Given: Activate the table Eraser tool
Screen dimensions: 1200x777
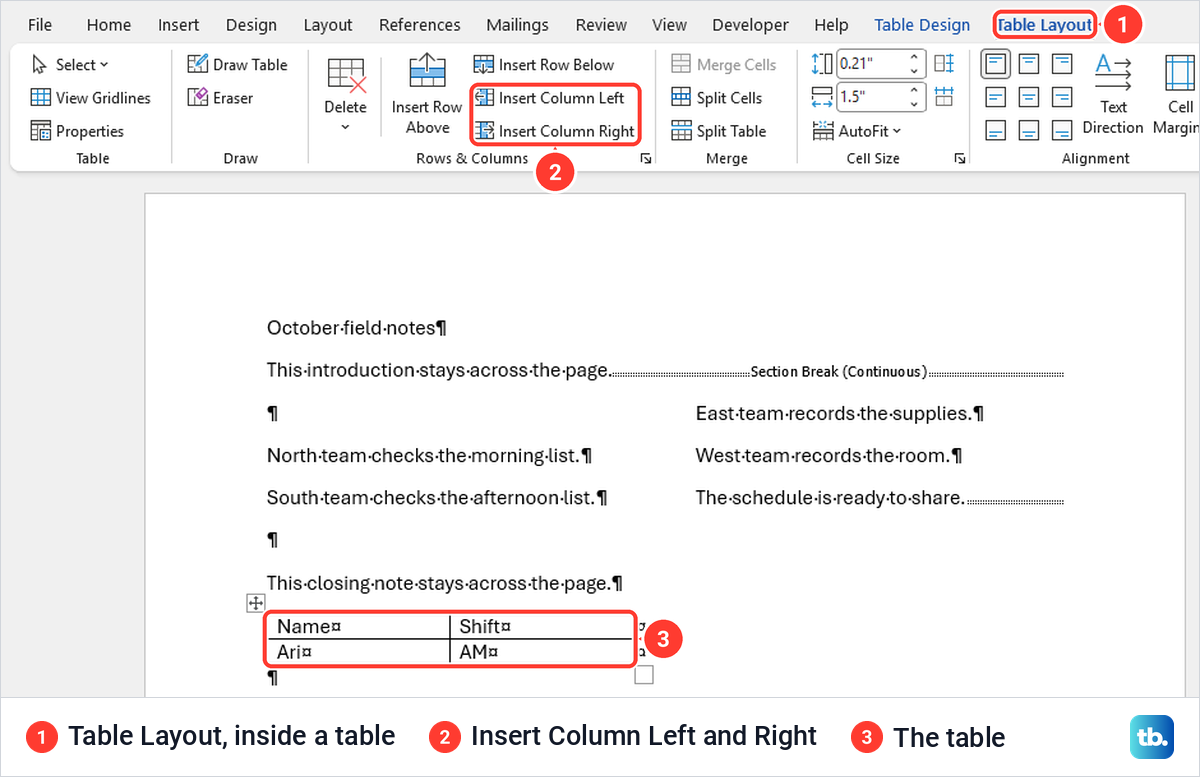Looking at the screenshot, I should pyautogui.click(x=220, y=98).
